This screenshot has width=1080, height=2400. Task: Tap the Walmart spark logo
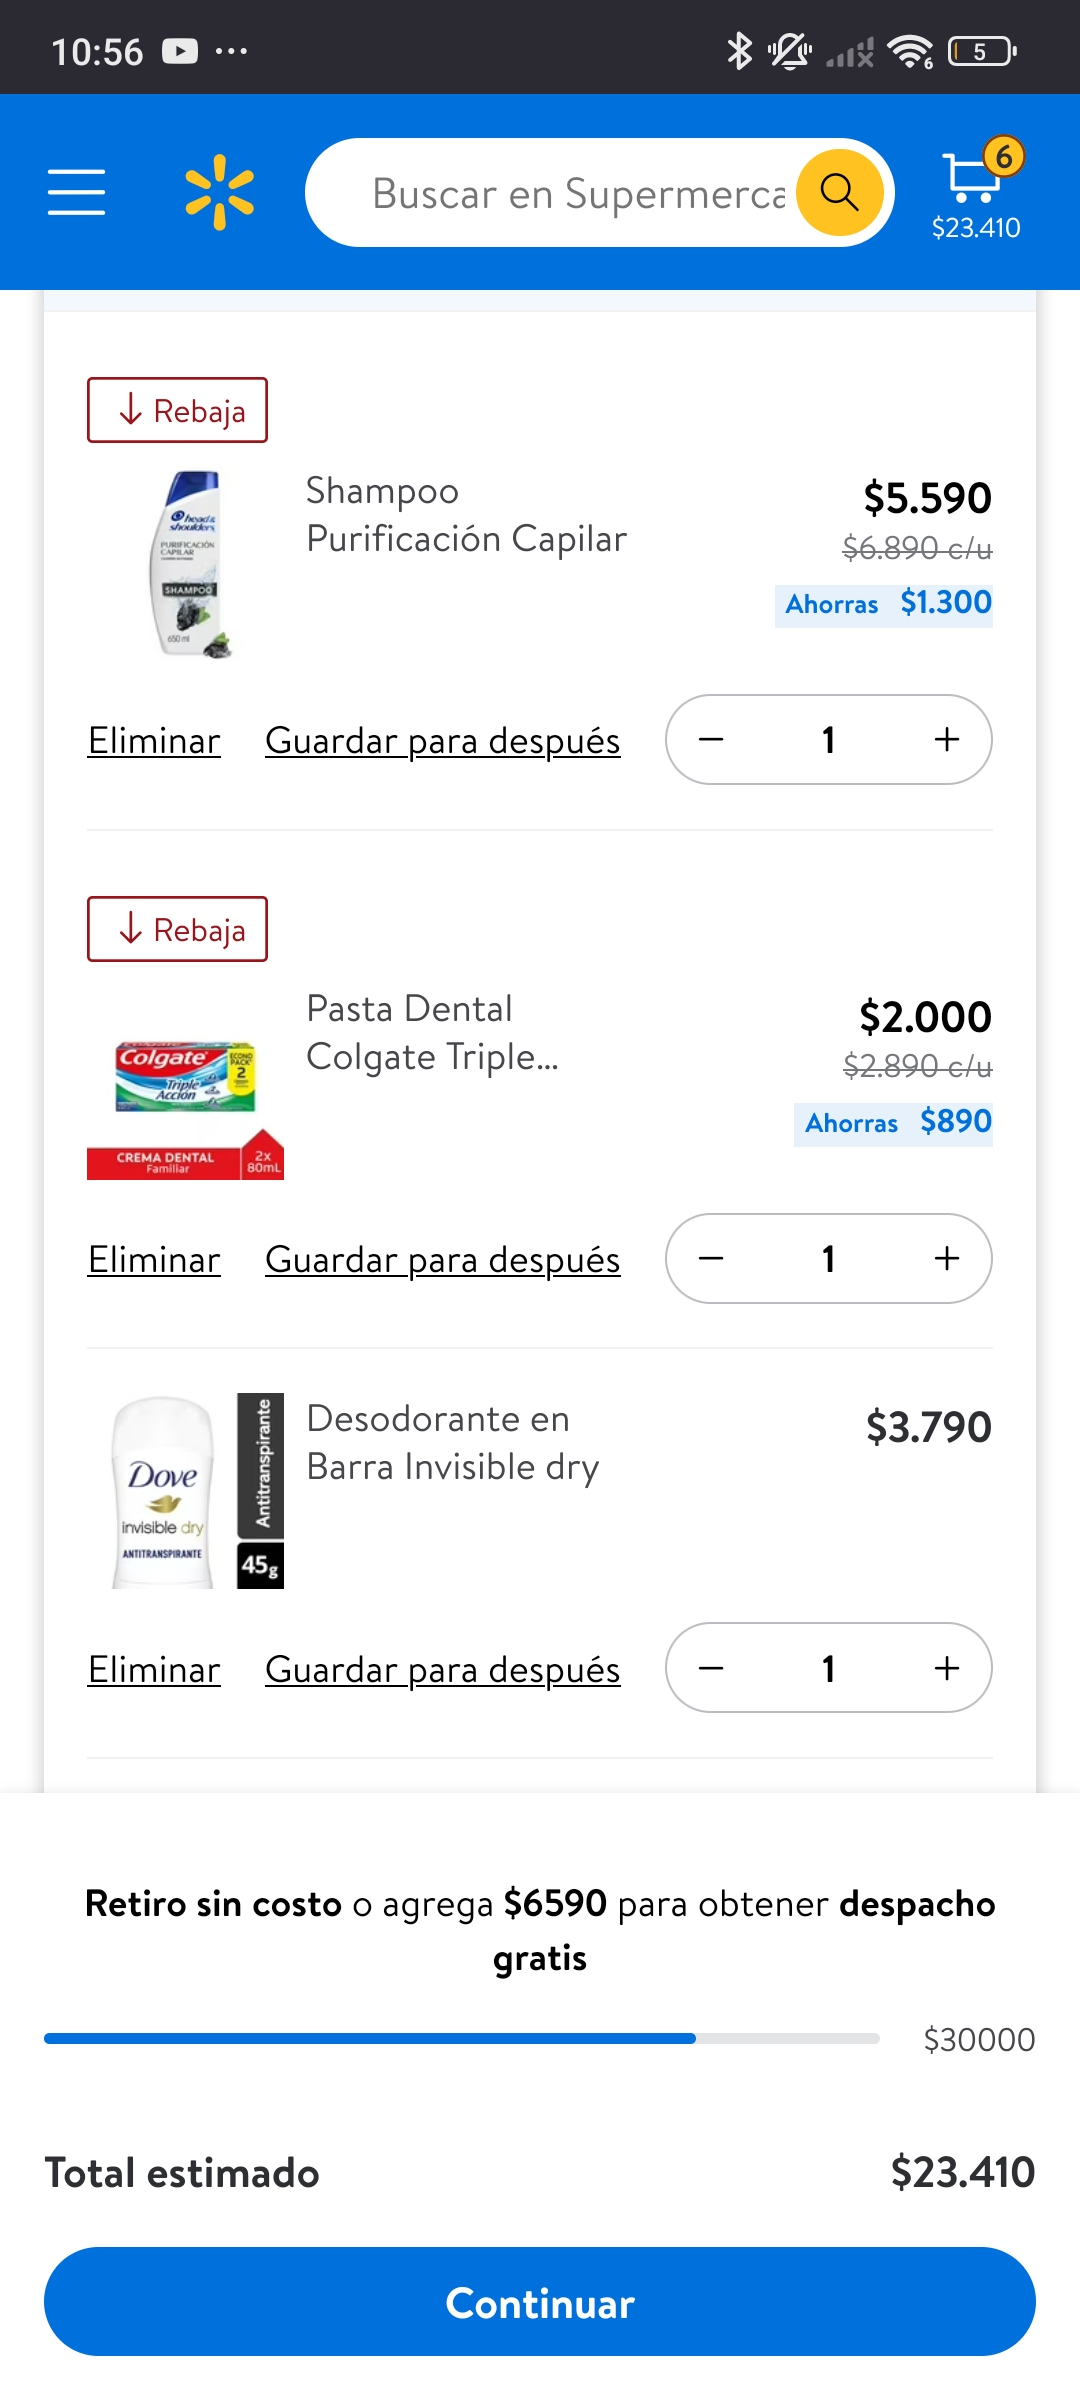click(220, 192)
